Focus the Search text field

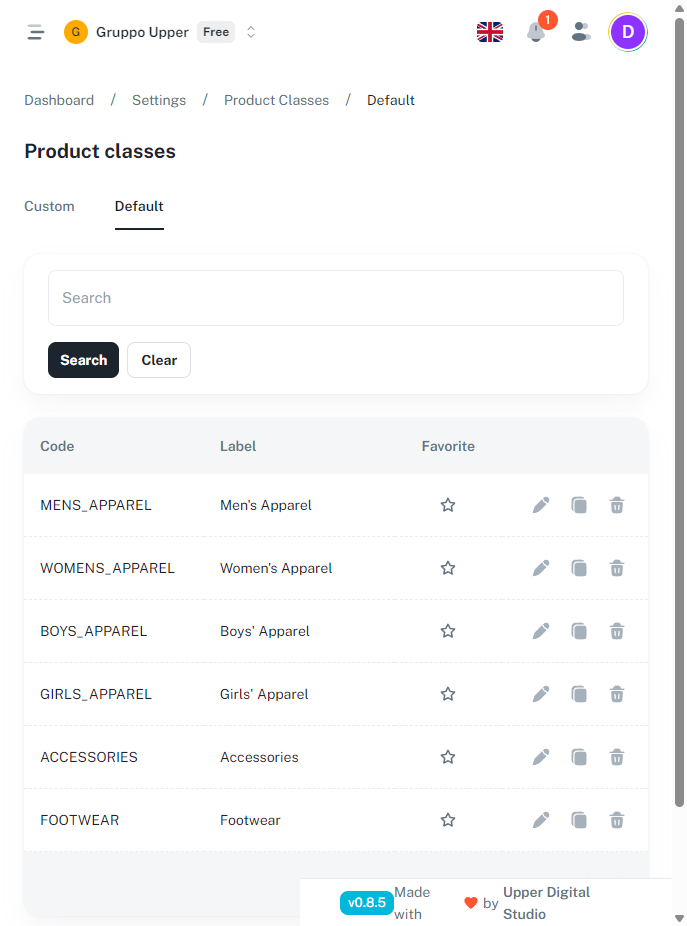[x=336, y=298]
